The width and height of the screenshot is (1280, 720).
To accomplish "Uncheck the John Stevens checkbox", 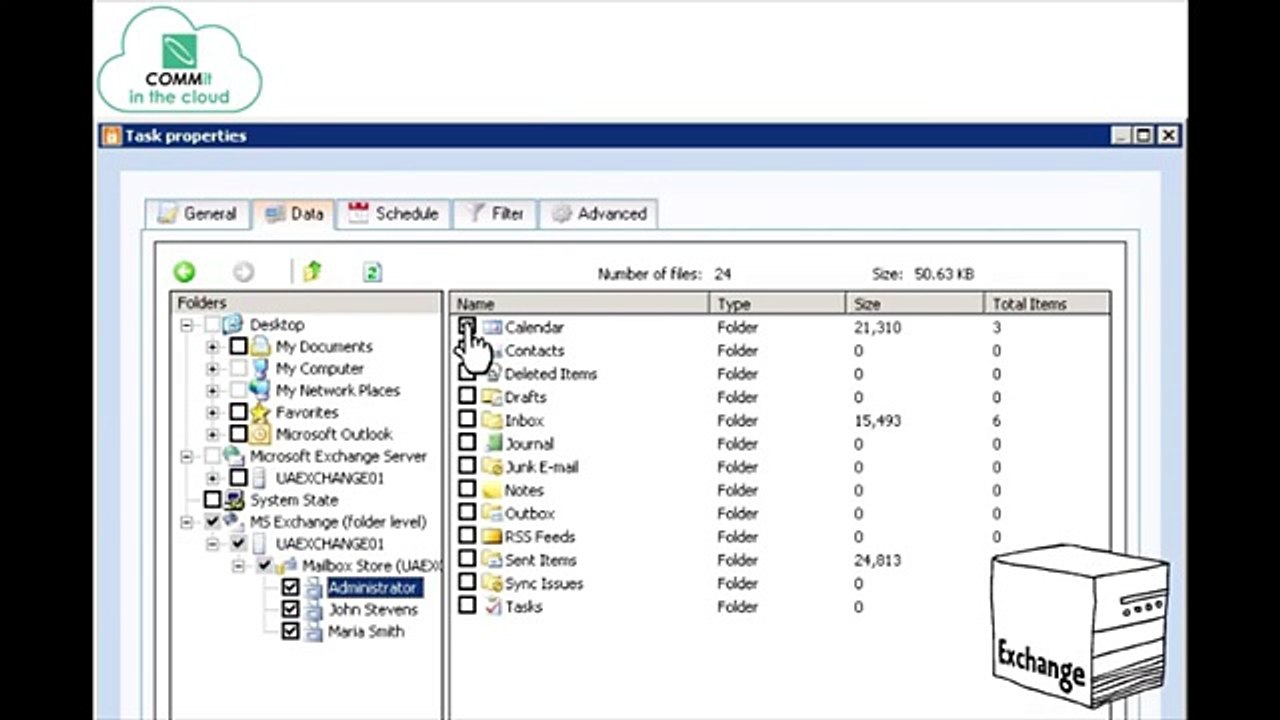I will 290,610.
